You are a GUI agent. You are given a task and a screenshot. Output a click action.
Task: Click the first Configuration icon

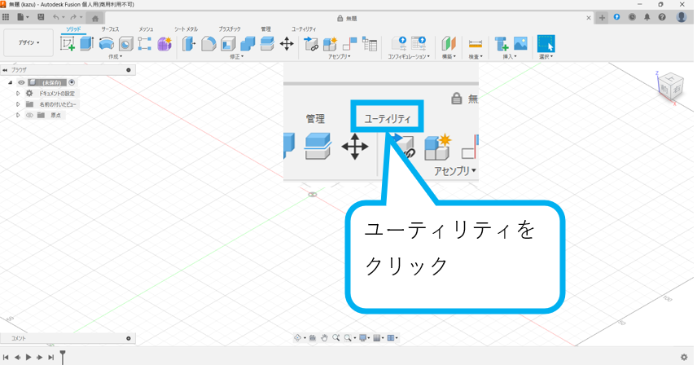[x=399, y=44]
